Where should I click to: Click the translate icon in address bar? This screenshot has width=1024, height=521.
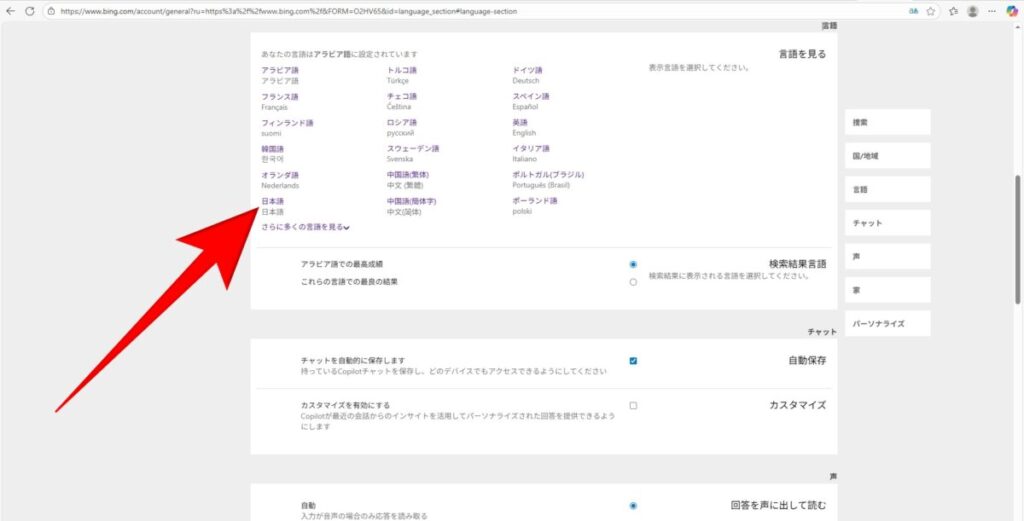(x=913, y=11)
